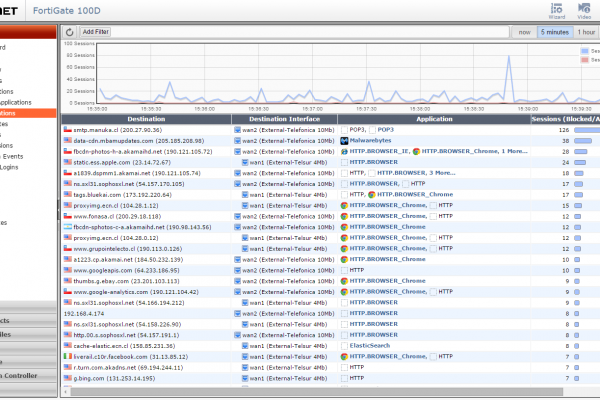600x400 pixels.
Task: Select http.00.s.sophosxl.net (54.157.191.1) destination
Action: click(x=126, y=335)
